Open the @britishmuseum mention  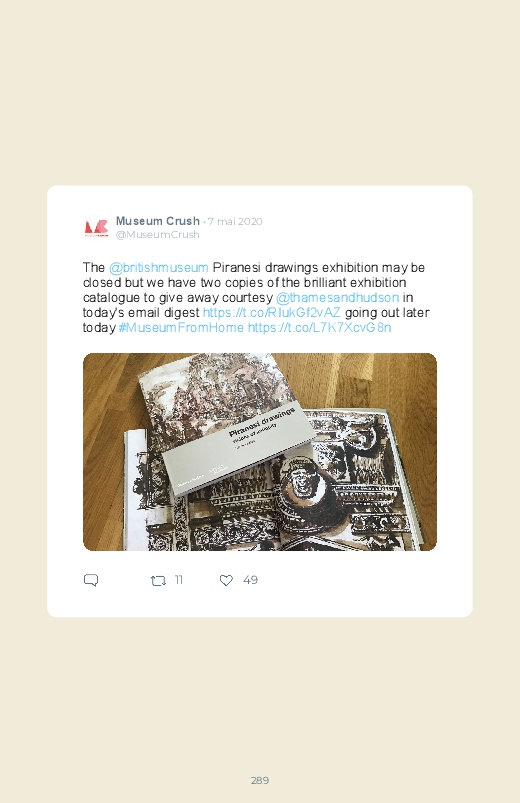tap(158, 267)
